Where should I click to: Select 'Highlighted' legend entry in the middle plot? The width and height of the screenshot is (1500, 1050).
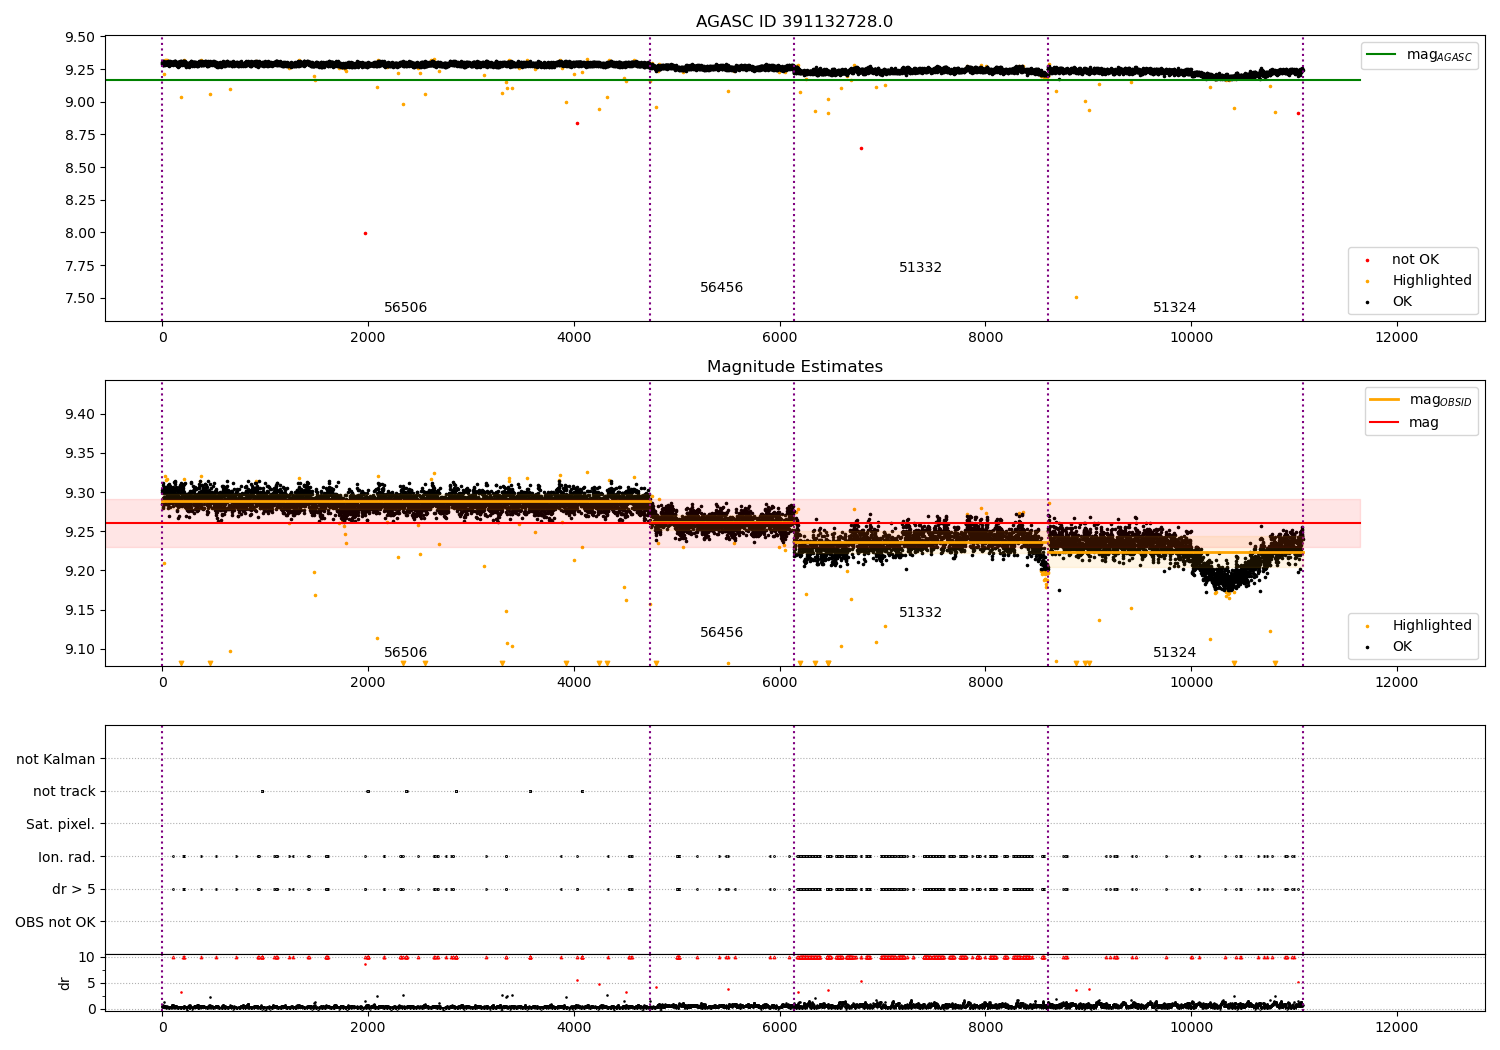(x=1431, y=626)
